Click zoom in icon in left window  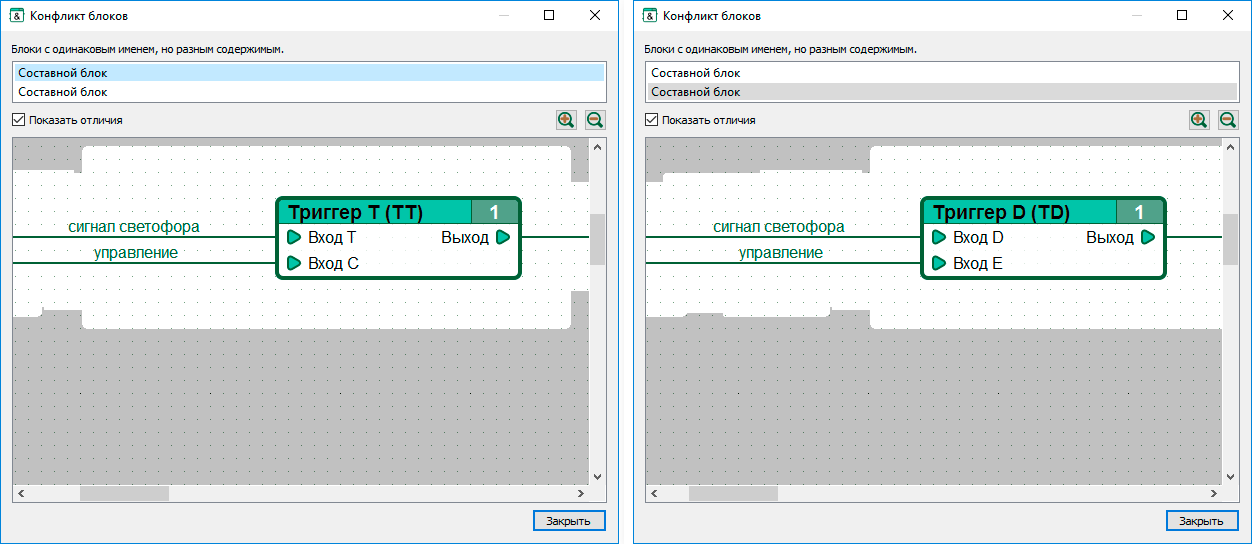click(x=566, y=120)
